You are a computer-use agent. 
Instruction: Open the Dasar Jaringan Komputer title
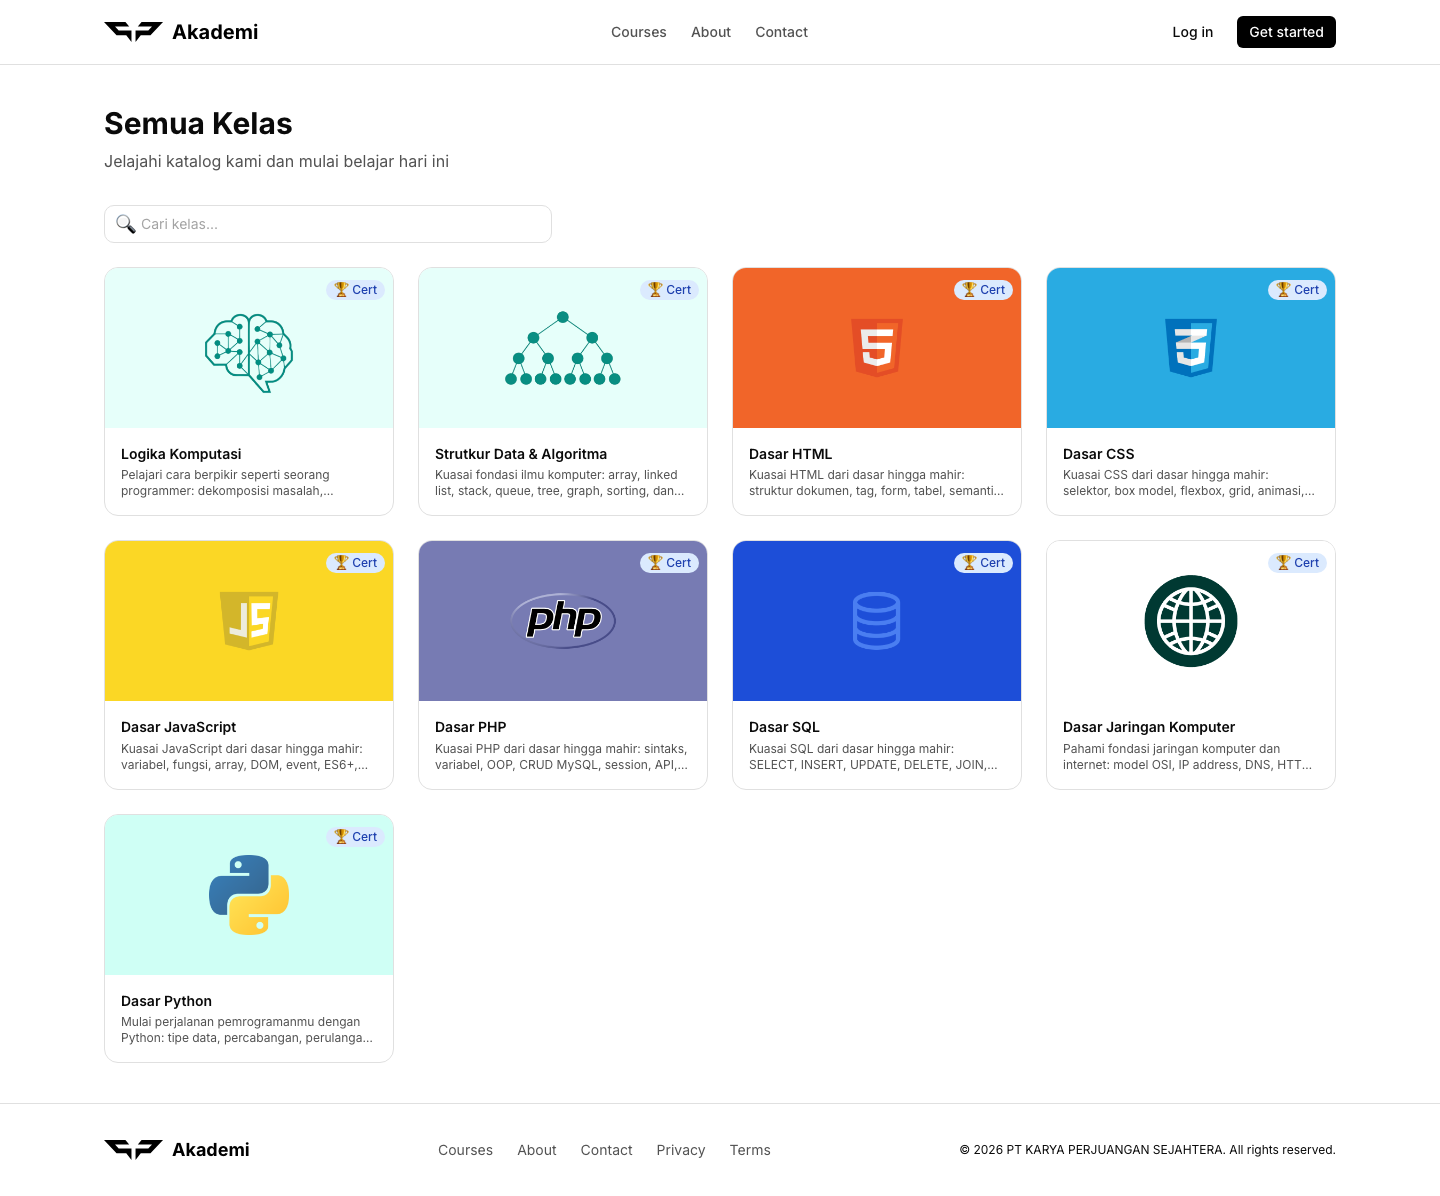click(x=1149, y=727)
